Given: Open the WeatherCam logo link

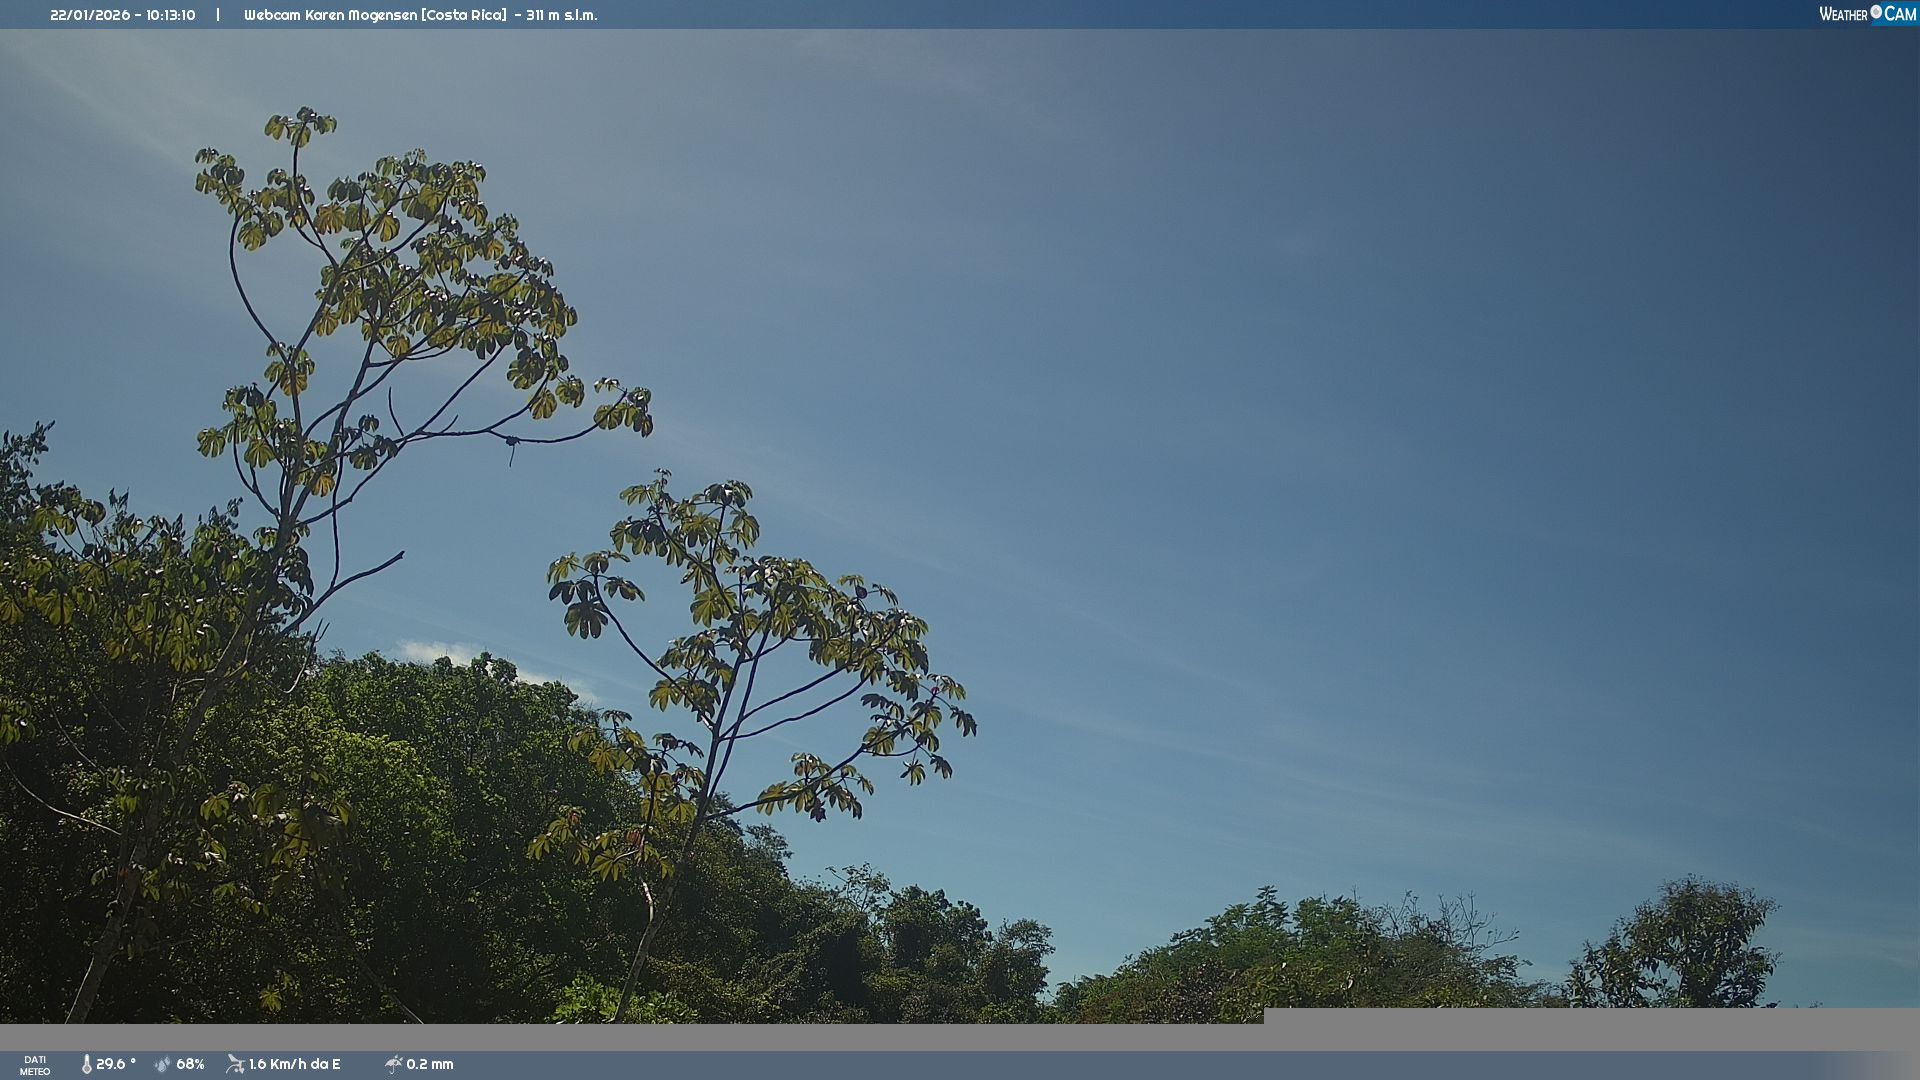Looking at the screenshot, I should point(1866,14).
